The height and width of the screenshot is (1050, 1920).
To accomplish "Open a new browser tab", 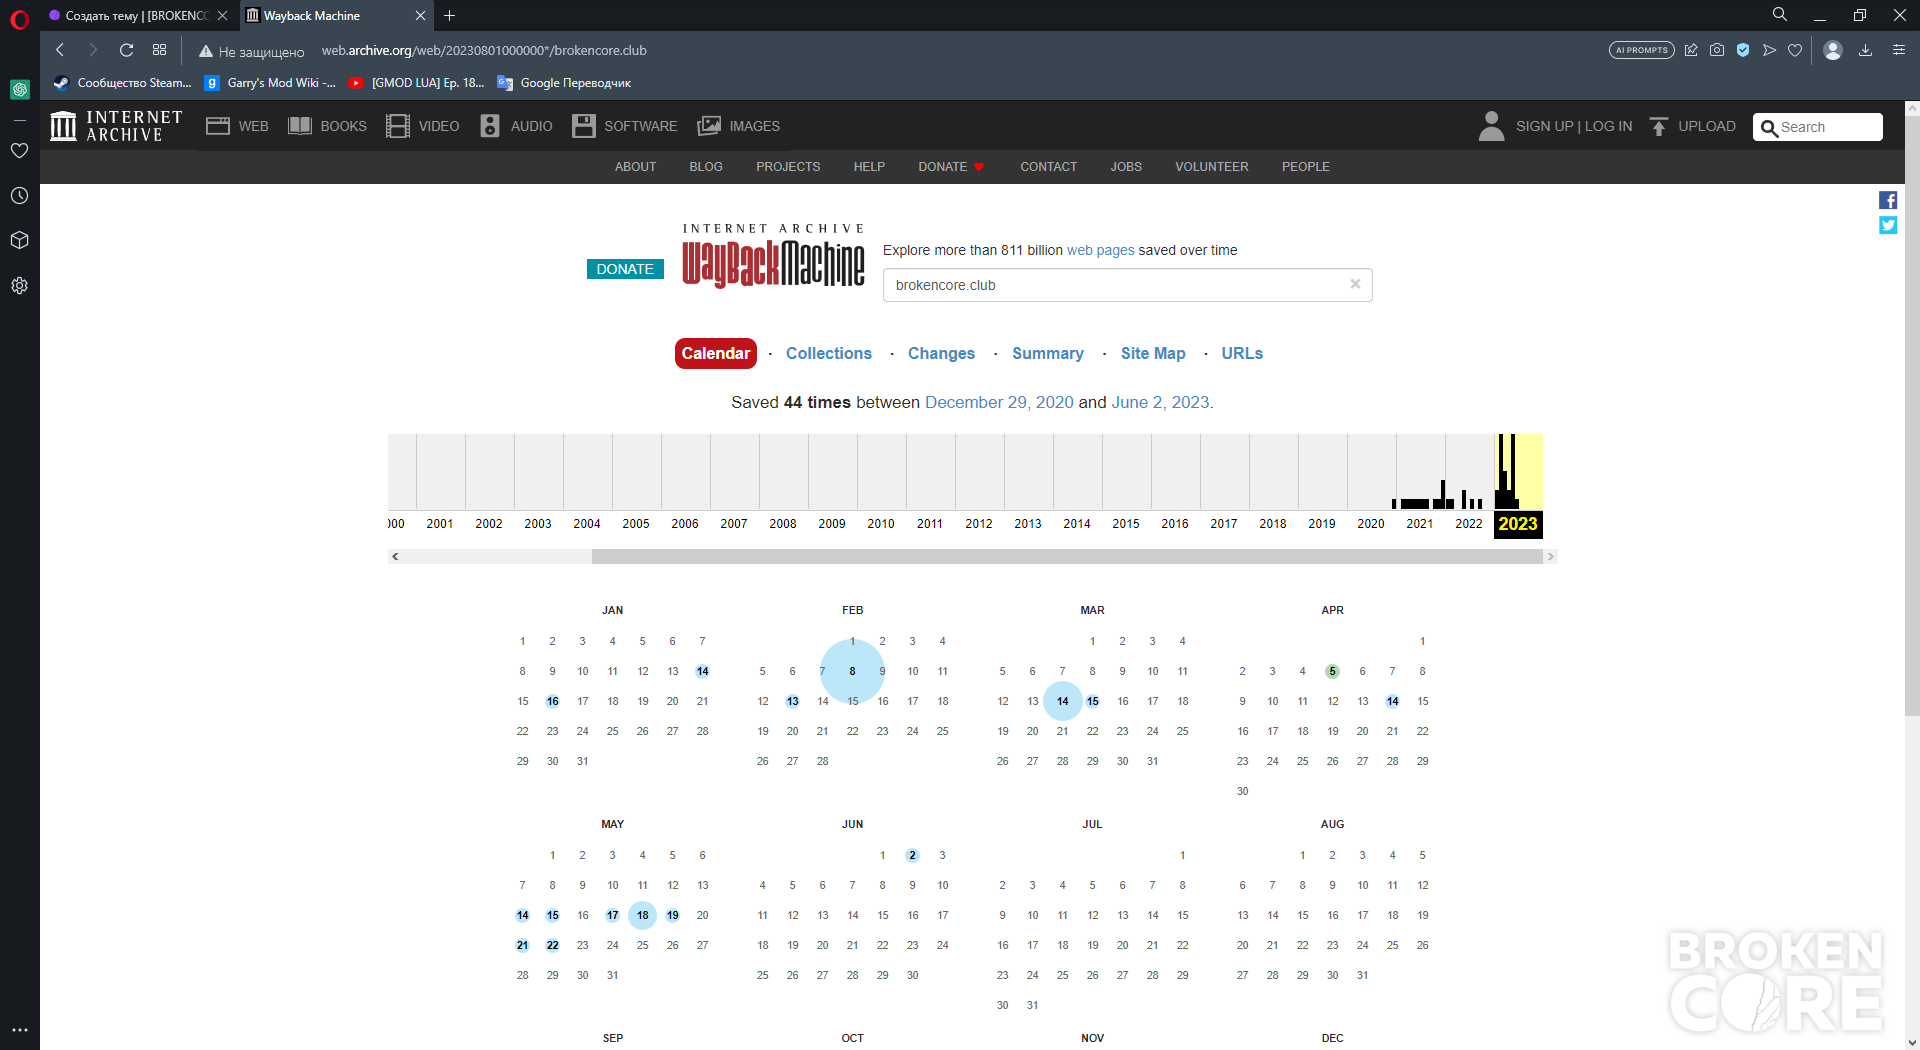I will [450, 16].
